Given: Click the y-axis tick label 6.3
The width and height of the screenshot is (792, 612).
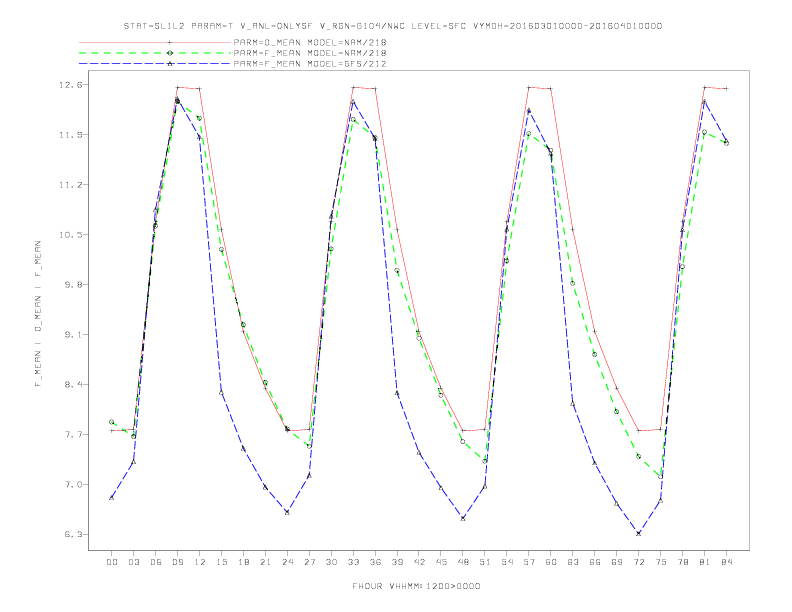Looking at the screenshot, I should pos(73,535).
